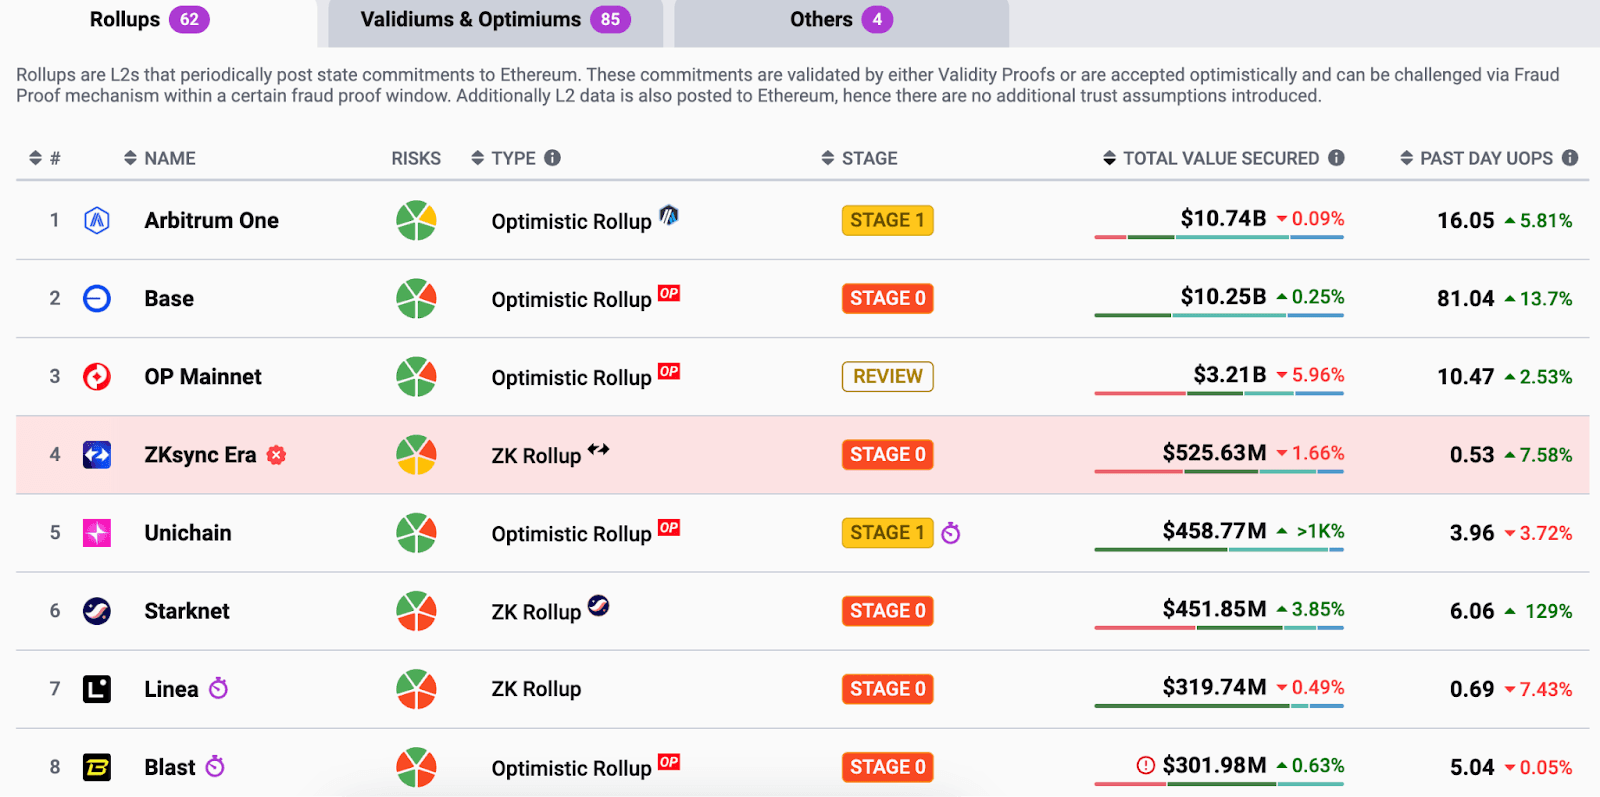Click Unichain risk pie chart
This screenshot has height=797, width=1600.
point(416,533)
